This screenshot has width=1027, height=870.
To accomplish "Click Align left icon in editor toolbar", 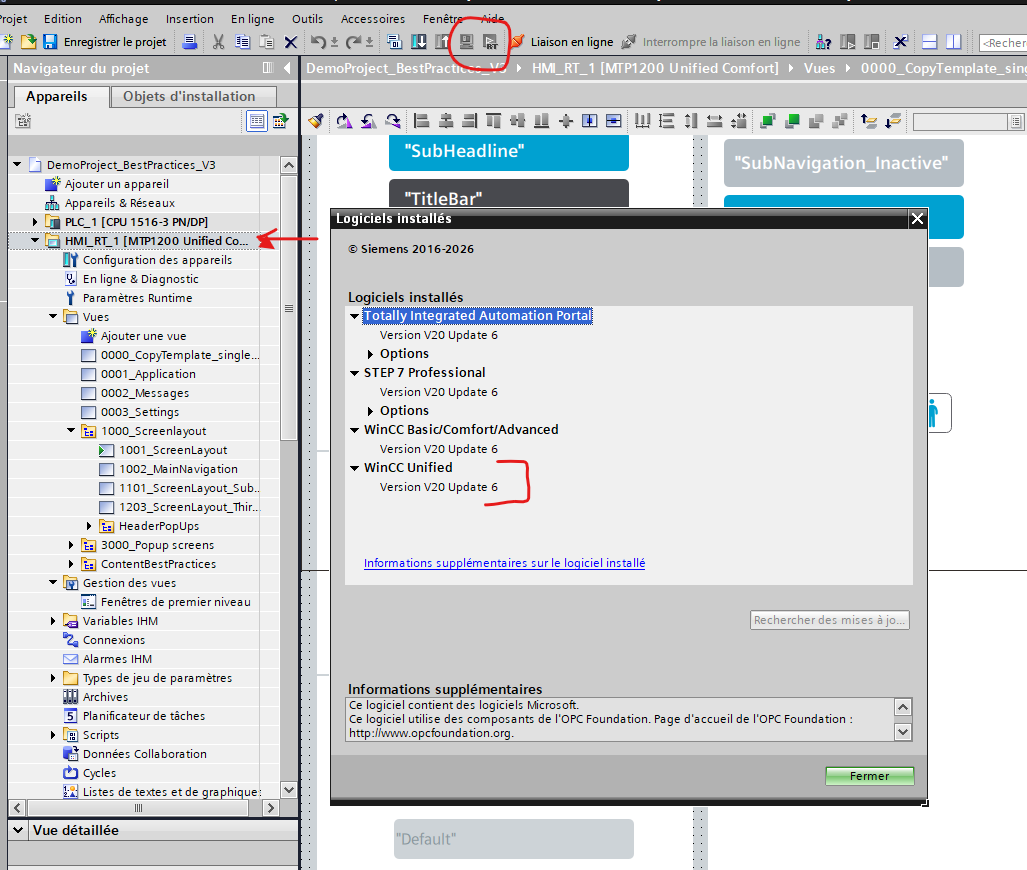I will pos(422,121).
